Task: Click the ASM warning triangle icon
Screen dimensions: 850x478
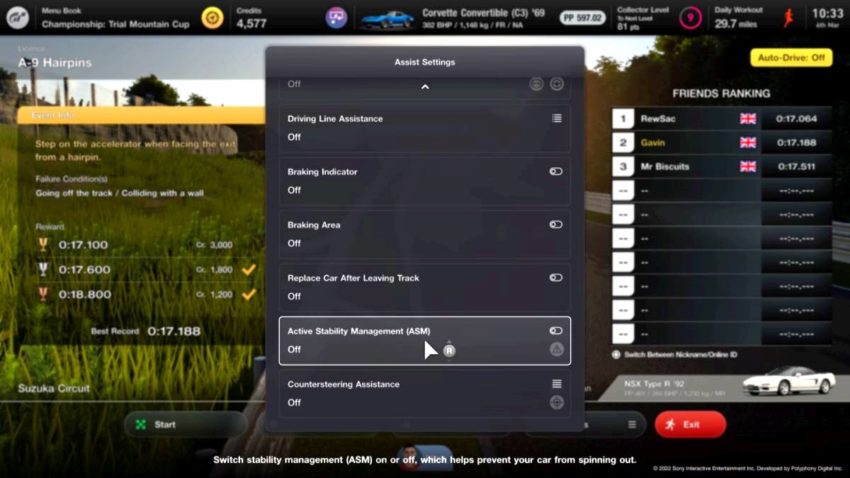Action: (x=556, y=350)
